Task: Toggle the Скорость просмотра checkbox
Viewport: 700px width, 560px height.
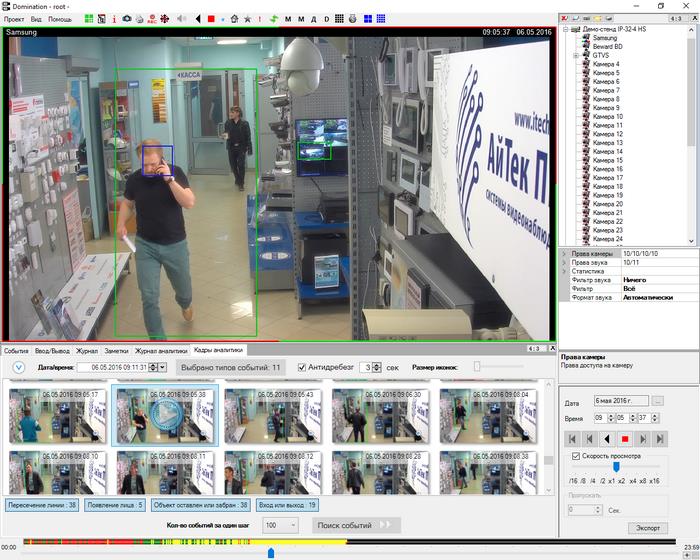Action: 576,456
